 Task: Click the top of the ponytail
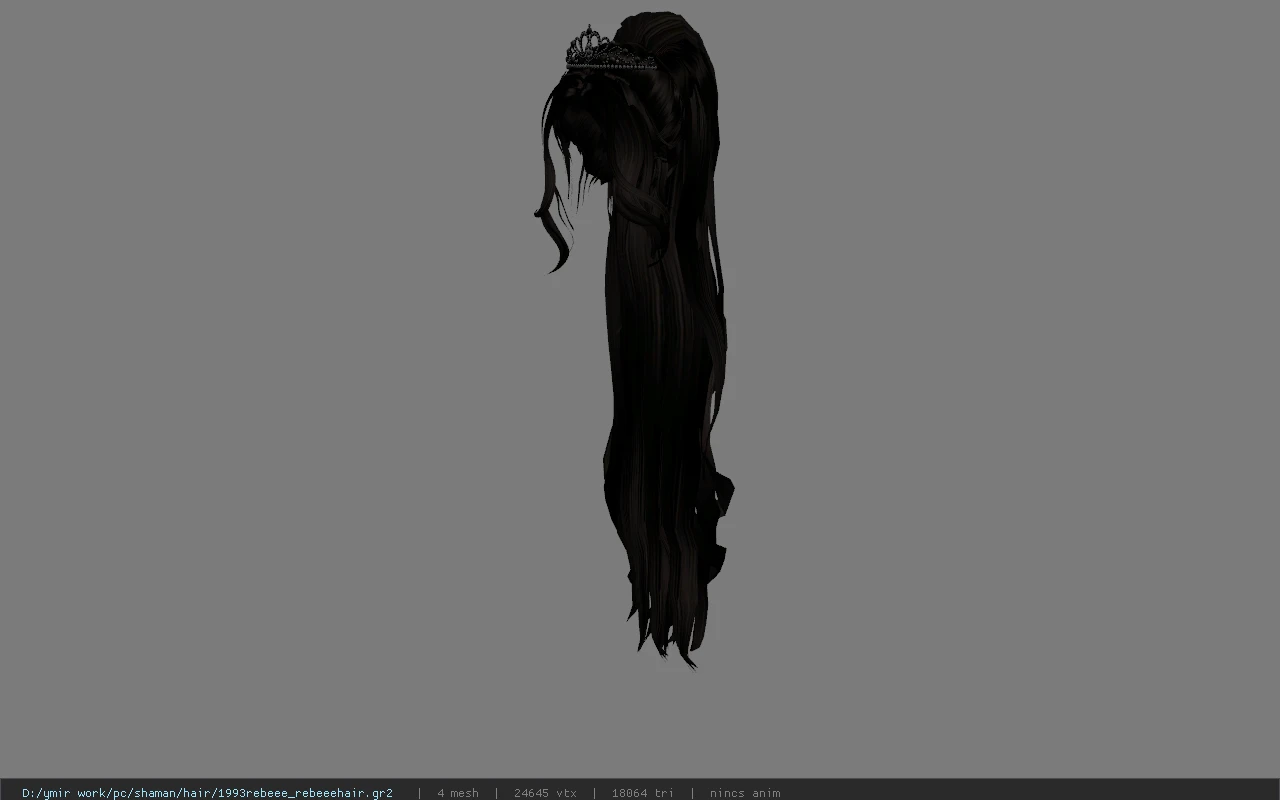[668, 35]
